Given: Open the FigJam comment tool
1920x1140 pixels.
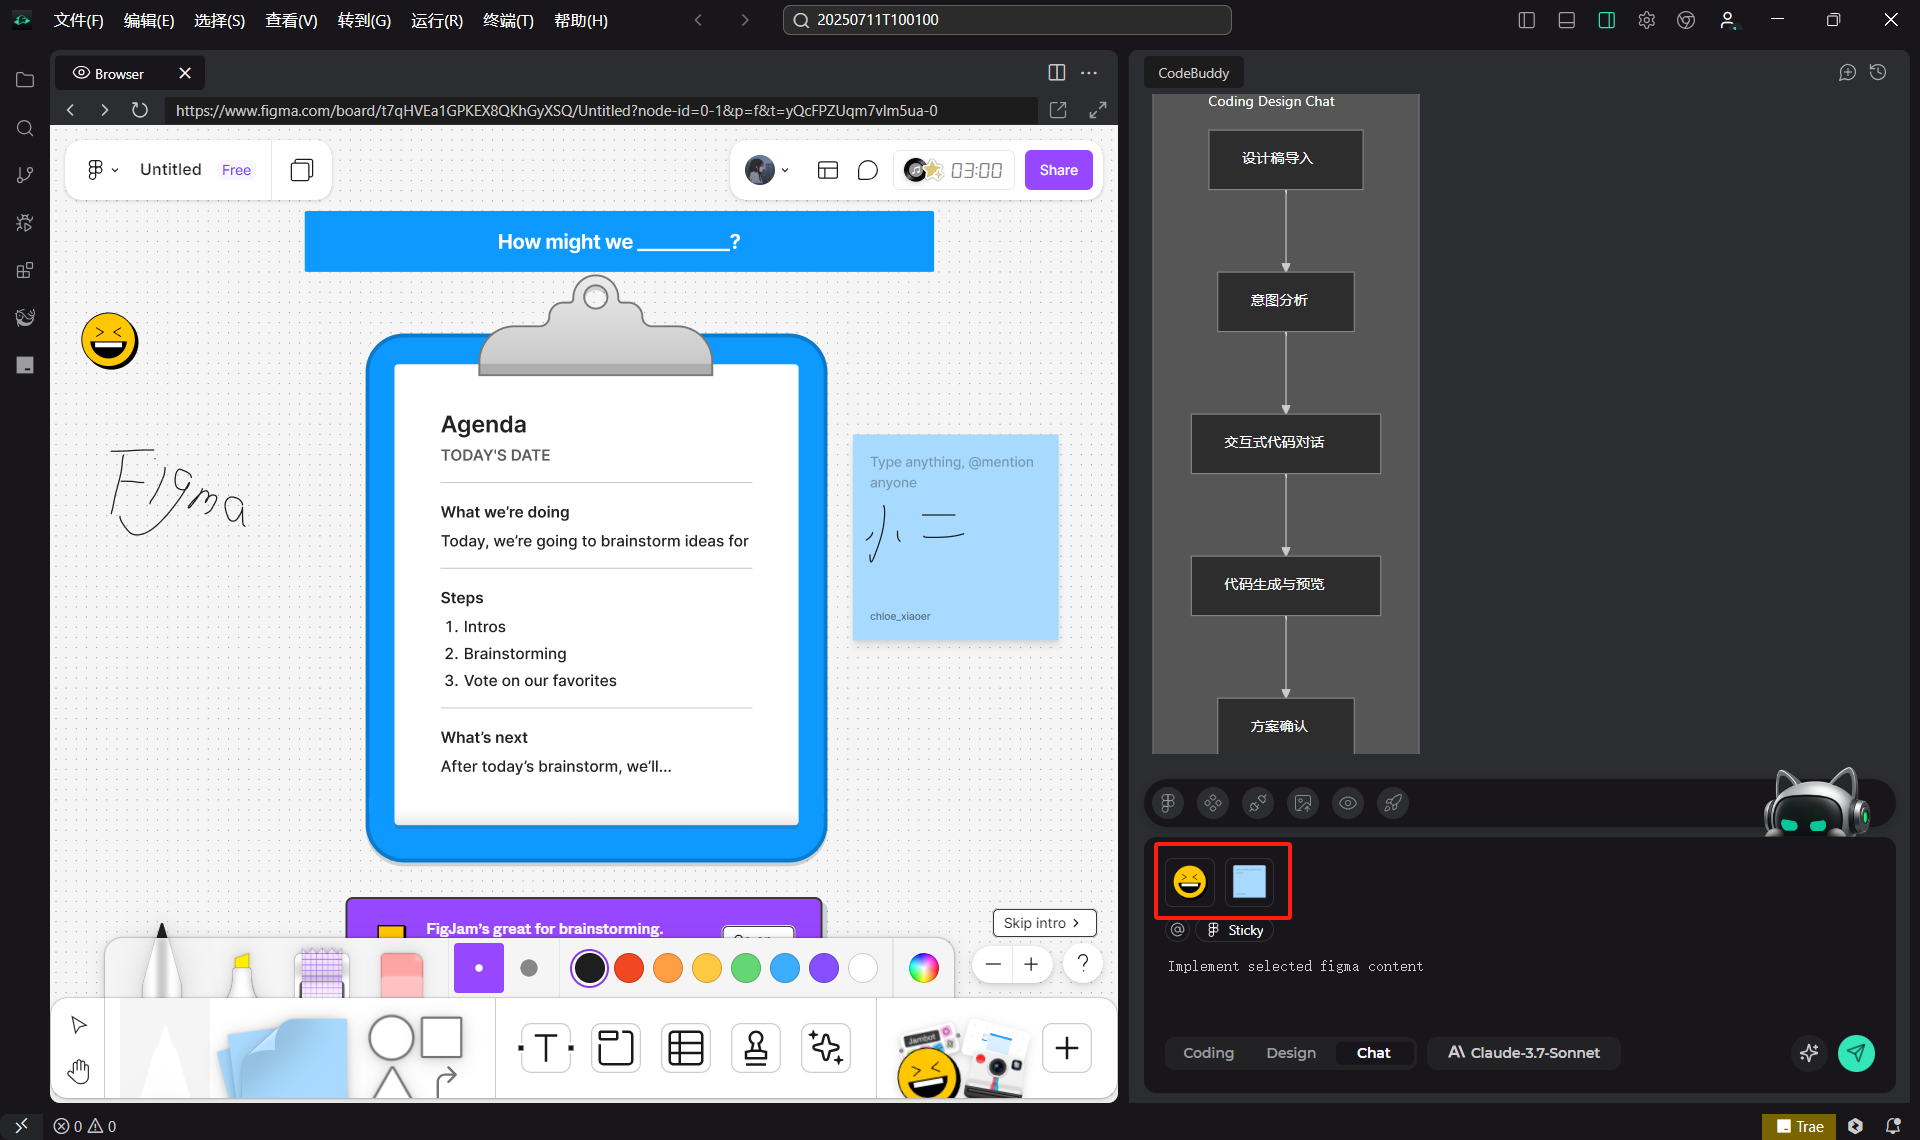Looking at the screenshot, I should point(868,170).
